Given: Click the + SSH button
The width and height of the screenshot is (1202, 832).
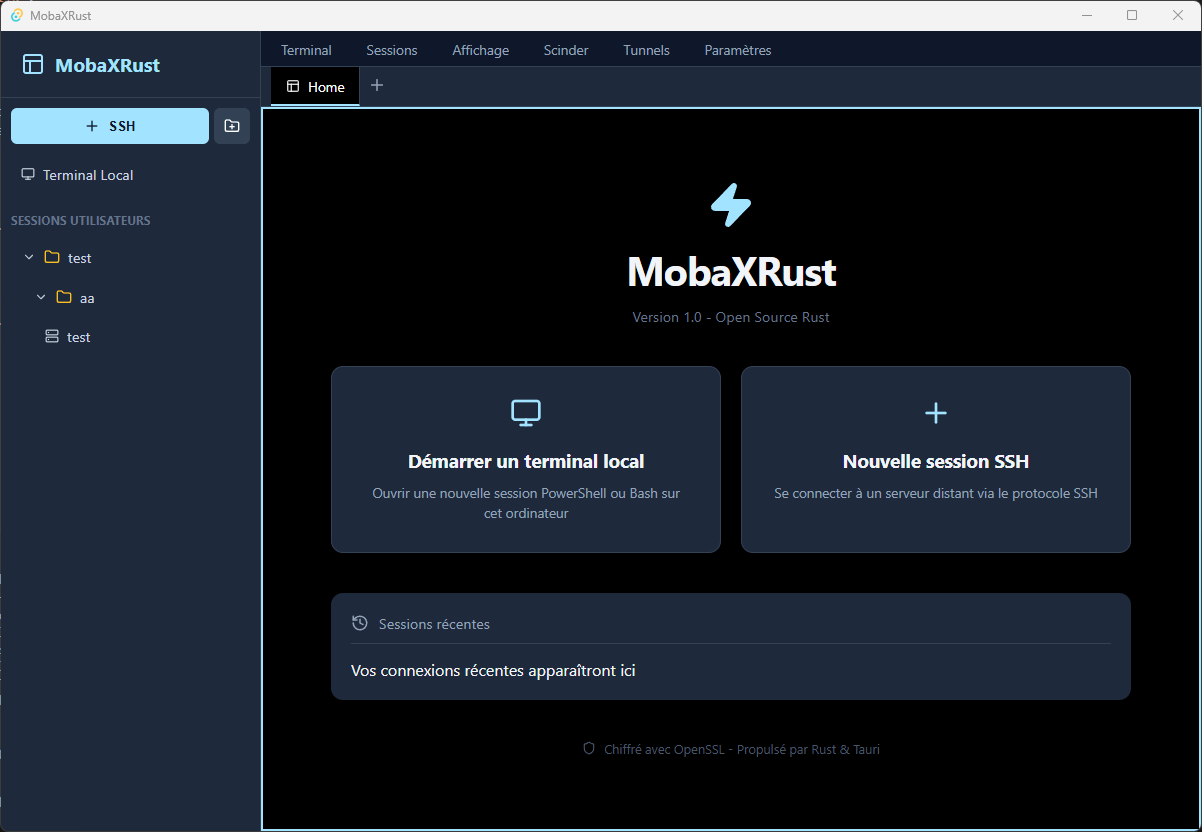Looking at the screenshot, I should pos(110,126).
